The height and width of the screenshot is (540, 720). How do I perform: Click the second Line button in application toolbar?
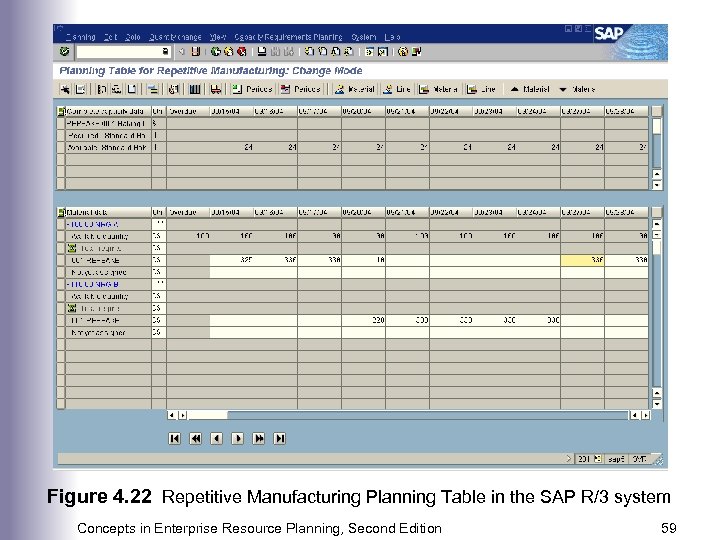481,89
